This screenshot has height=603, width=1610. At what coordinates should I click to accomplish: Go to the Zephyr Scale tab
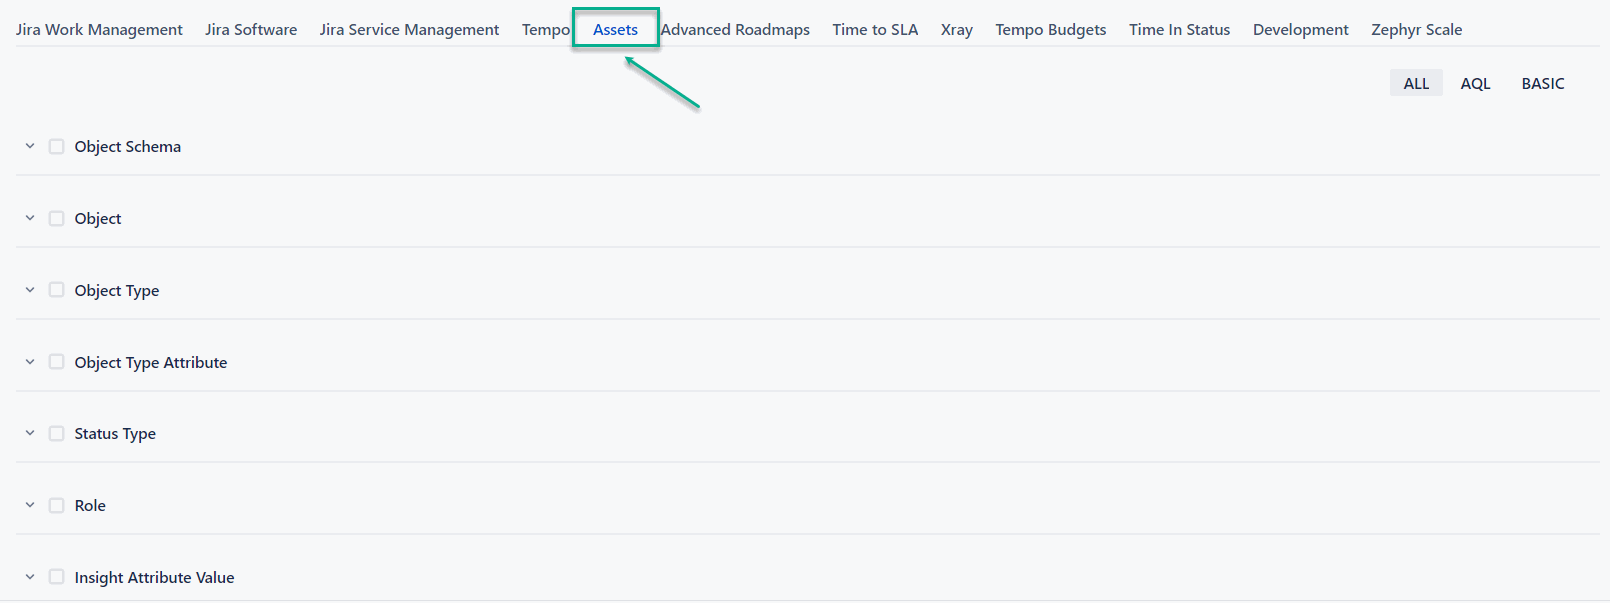pyautogui.click(x=1416, y=30)
